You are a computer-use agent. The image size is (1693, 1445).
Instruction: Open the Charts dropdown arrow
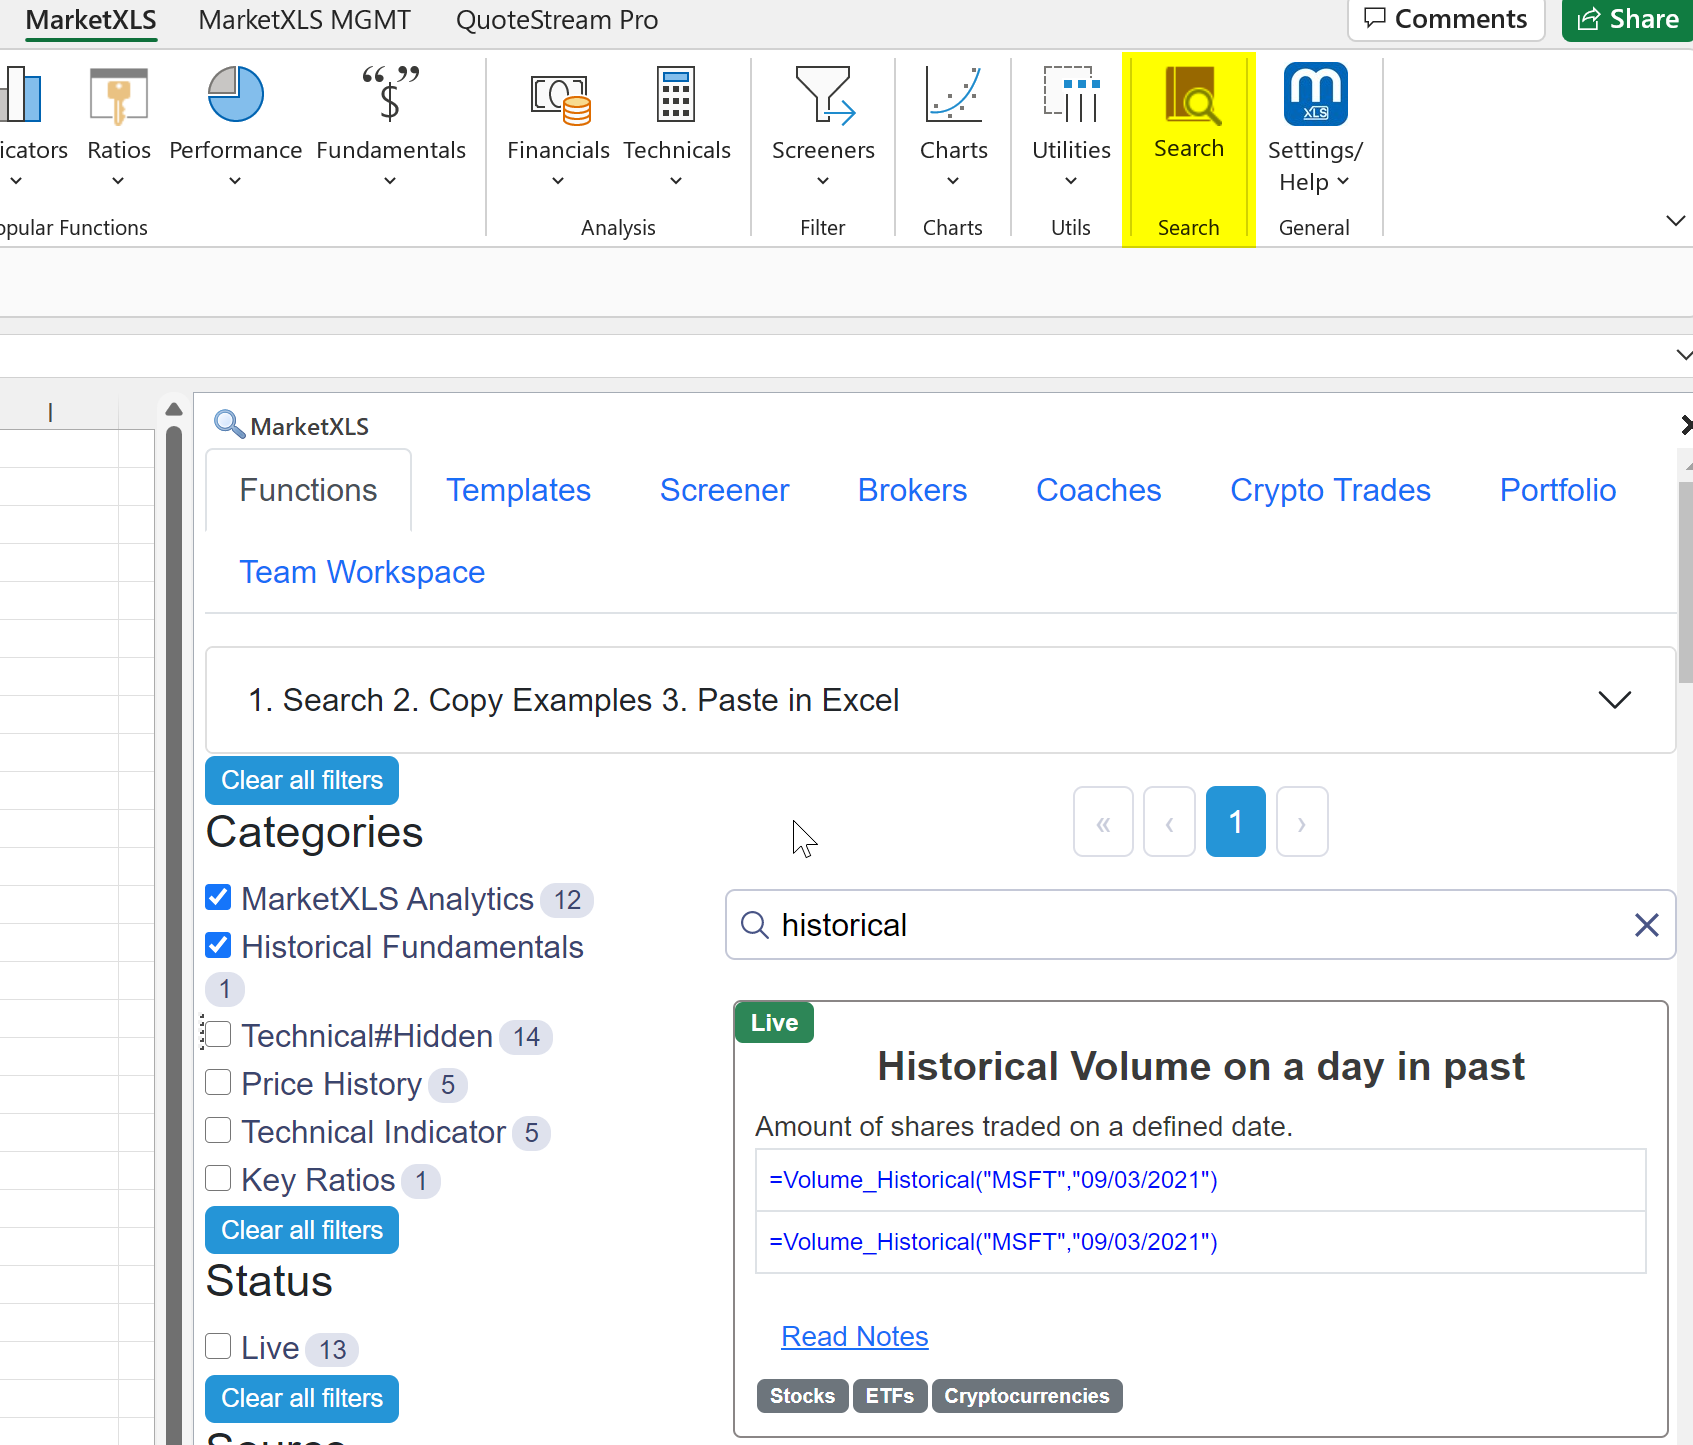coord(953,181)
